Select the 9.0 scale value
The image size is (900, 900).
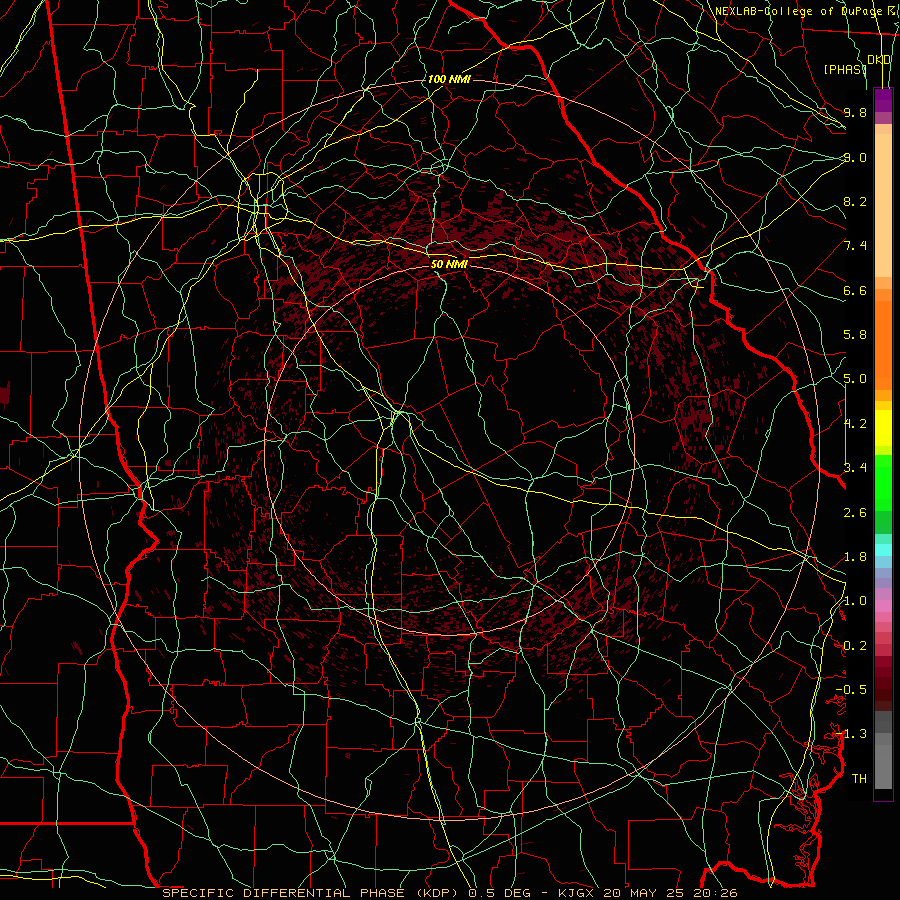coord(855,157)
